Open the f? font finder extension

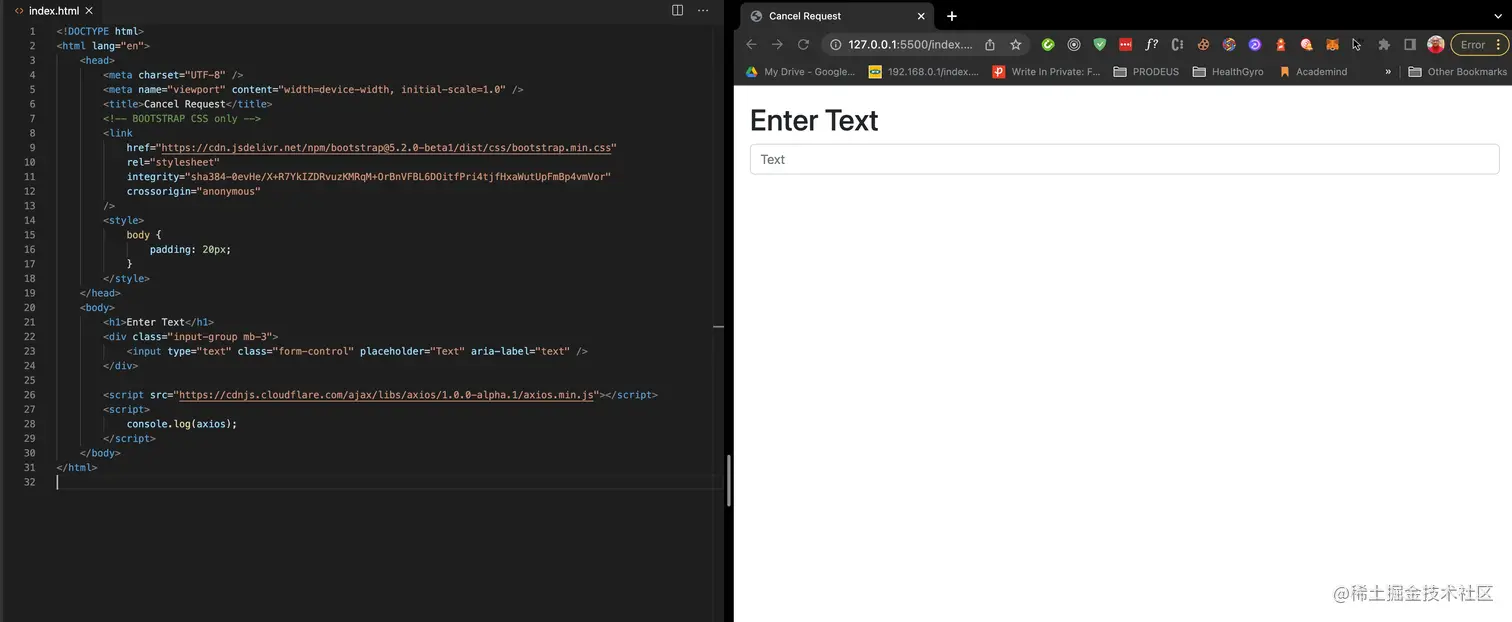pos(1152,44)
